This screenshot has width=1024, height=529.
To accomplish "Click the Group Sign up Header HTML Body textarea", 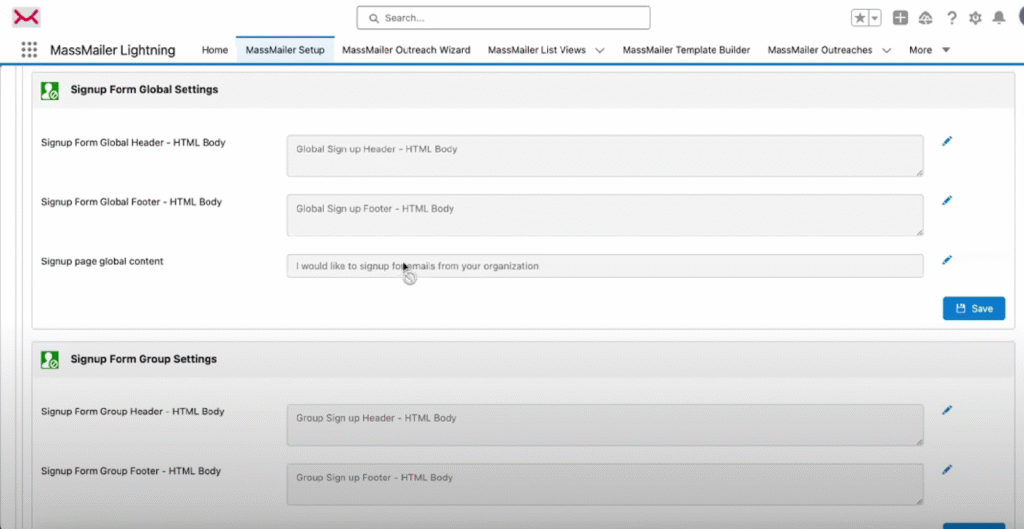I will (605, 425).
